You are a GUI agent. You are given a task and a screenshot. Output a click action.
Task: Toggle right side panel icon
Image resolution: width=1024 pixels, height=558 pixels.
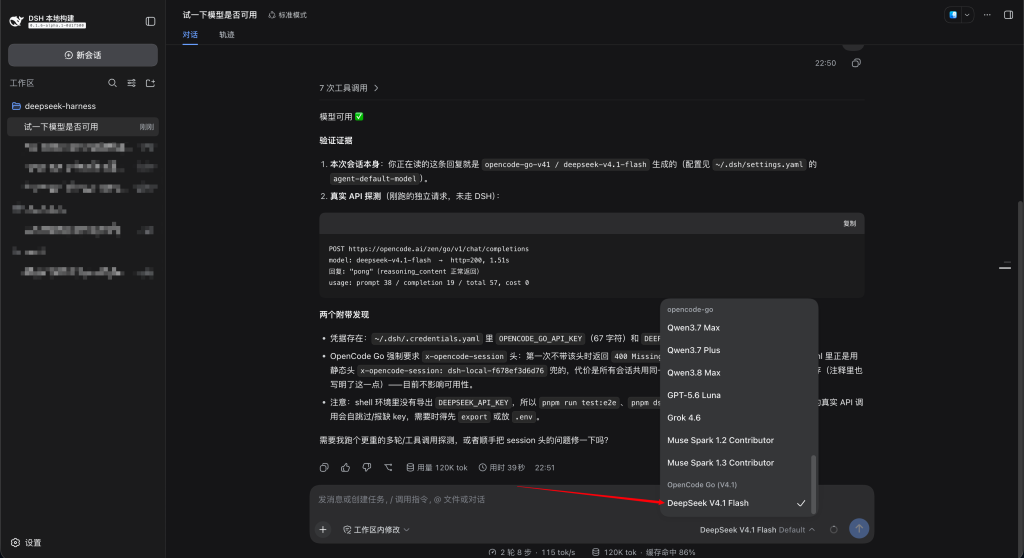click(x=1008, y=14)
